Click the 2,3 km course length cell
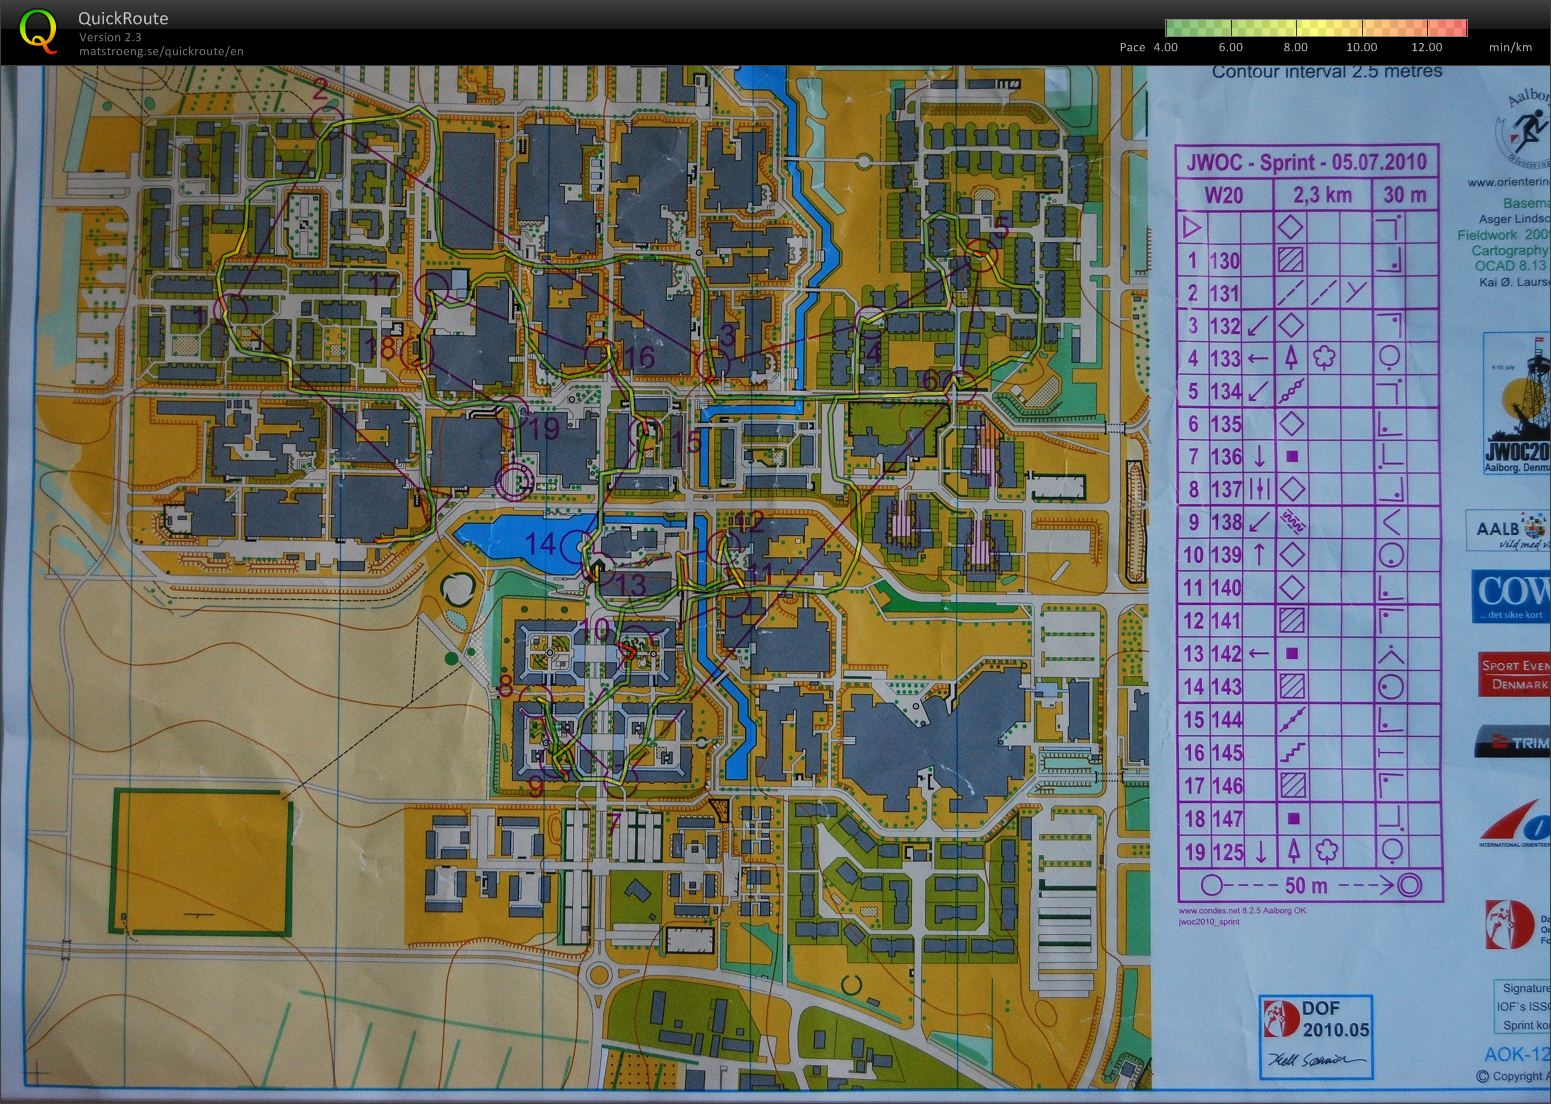1551x1104 pixels. tap(1322, 195)
